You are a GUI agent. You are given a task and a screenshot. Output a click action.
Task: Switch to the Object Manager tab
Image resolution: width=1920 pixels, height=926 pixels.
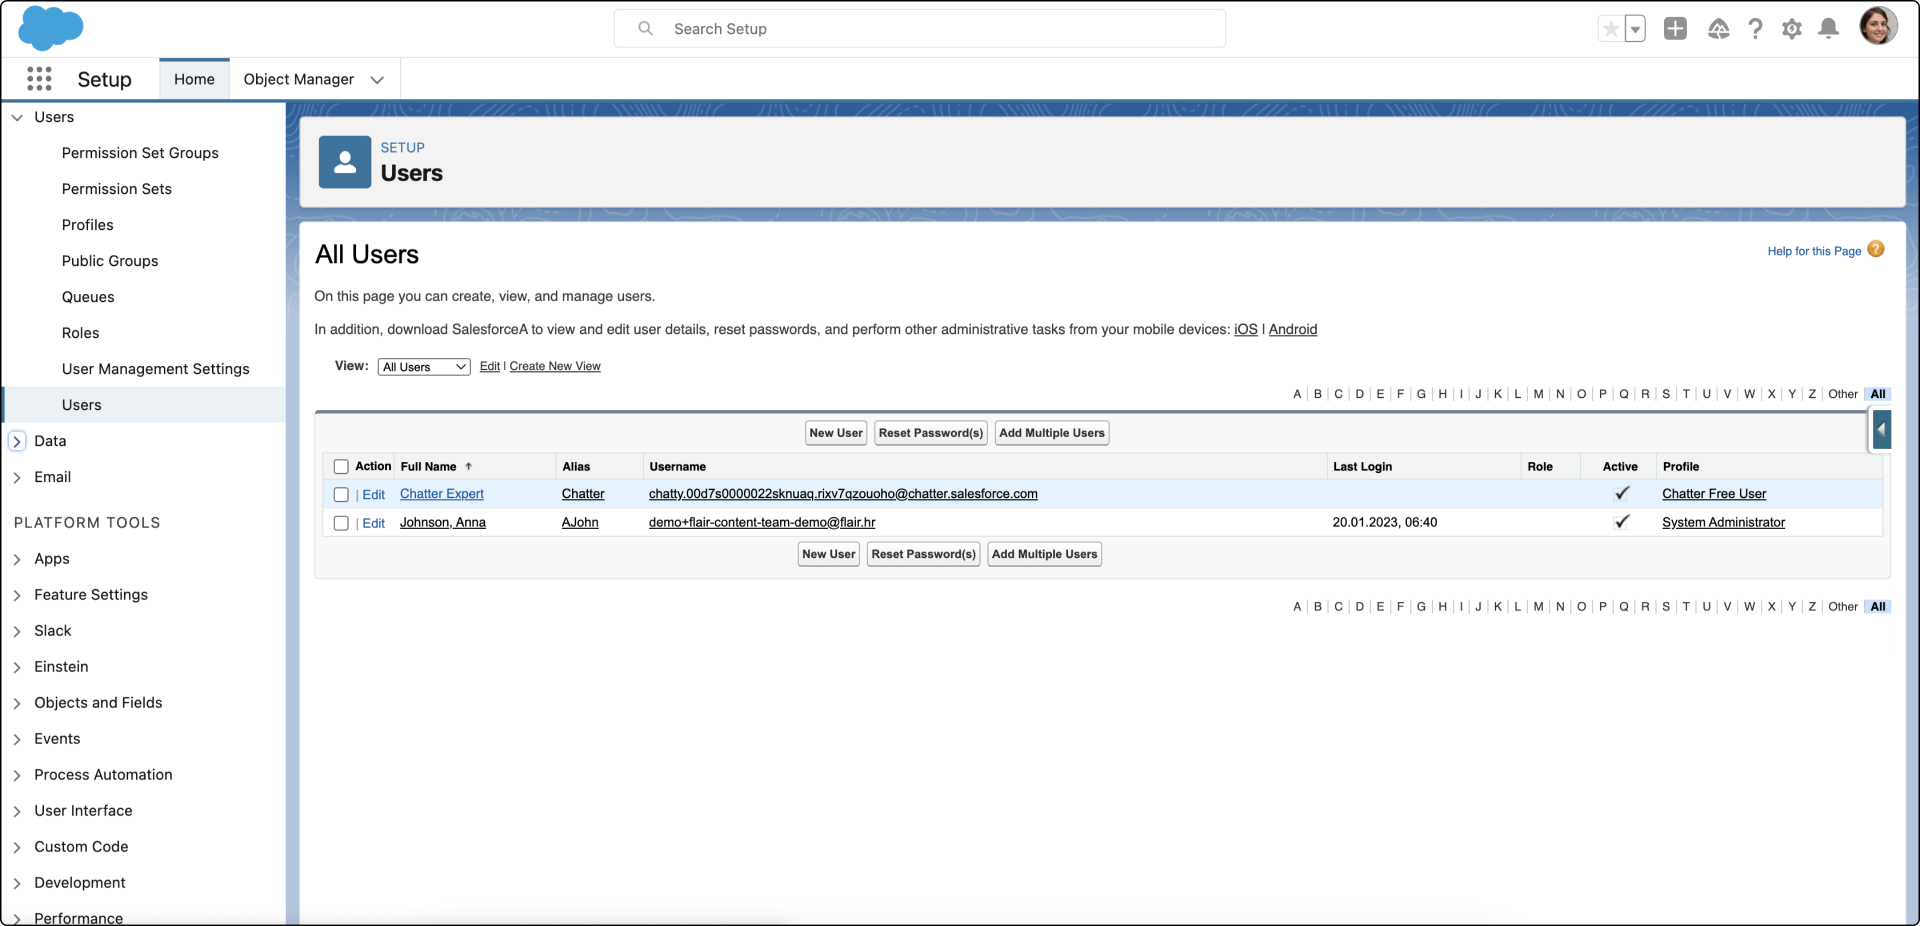pos(298,79)
